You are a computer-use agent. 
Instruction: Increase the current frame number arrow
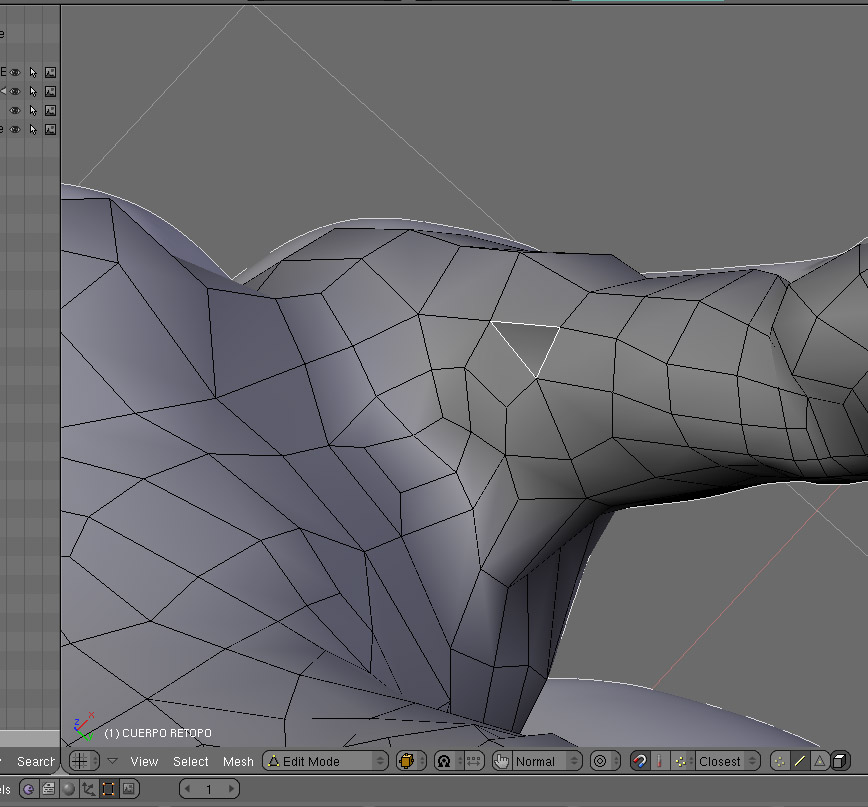[231, 789]
